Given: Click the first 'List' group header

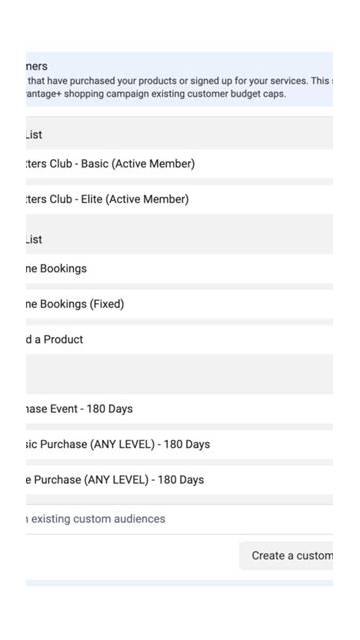Looking at the screenshot, I should click(180, 133).
